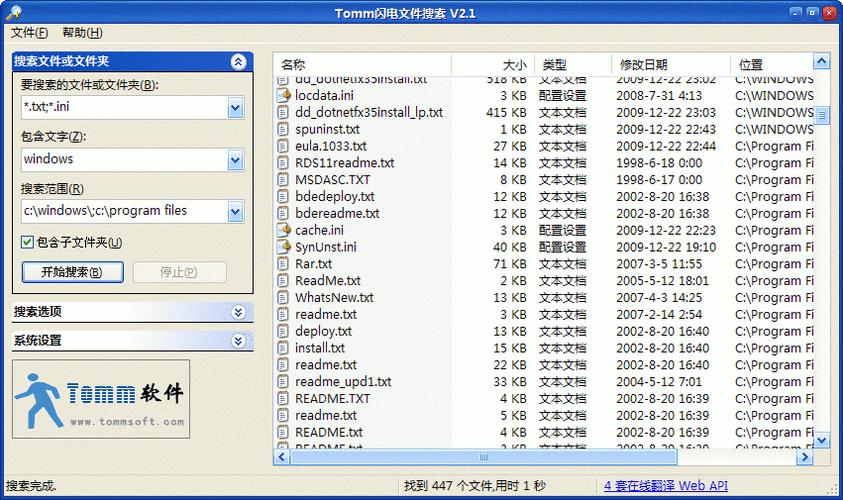
Task: Click the RDS11readme.txt document icon
Action: 283,163
